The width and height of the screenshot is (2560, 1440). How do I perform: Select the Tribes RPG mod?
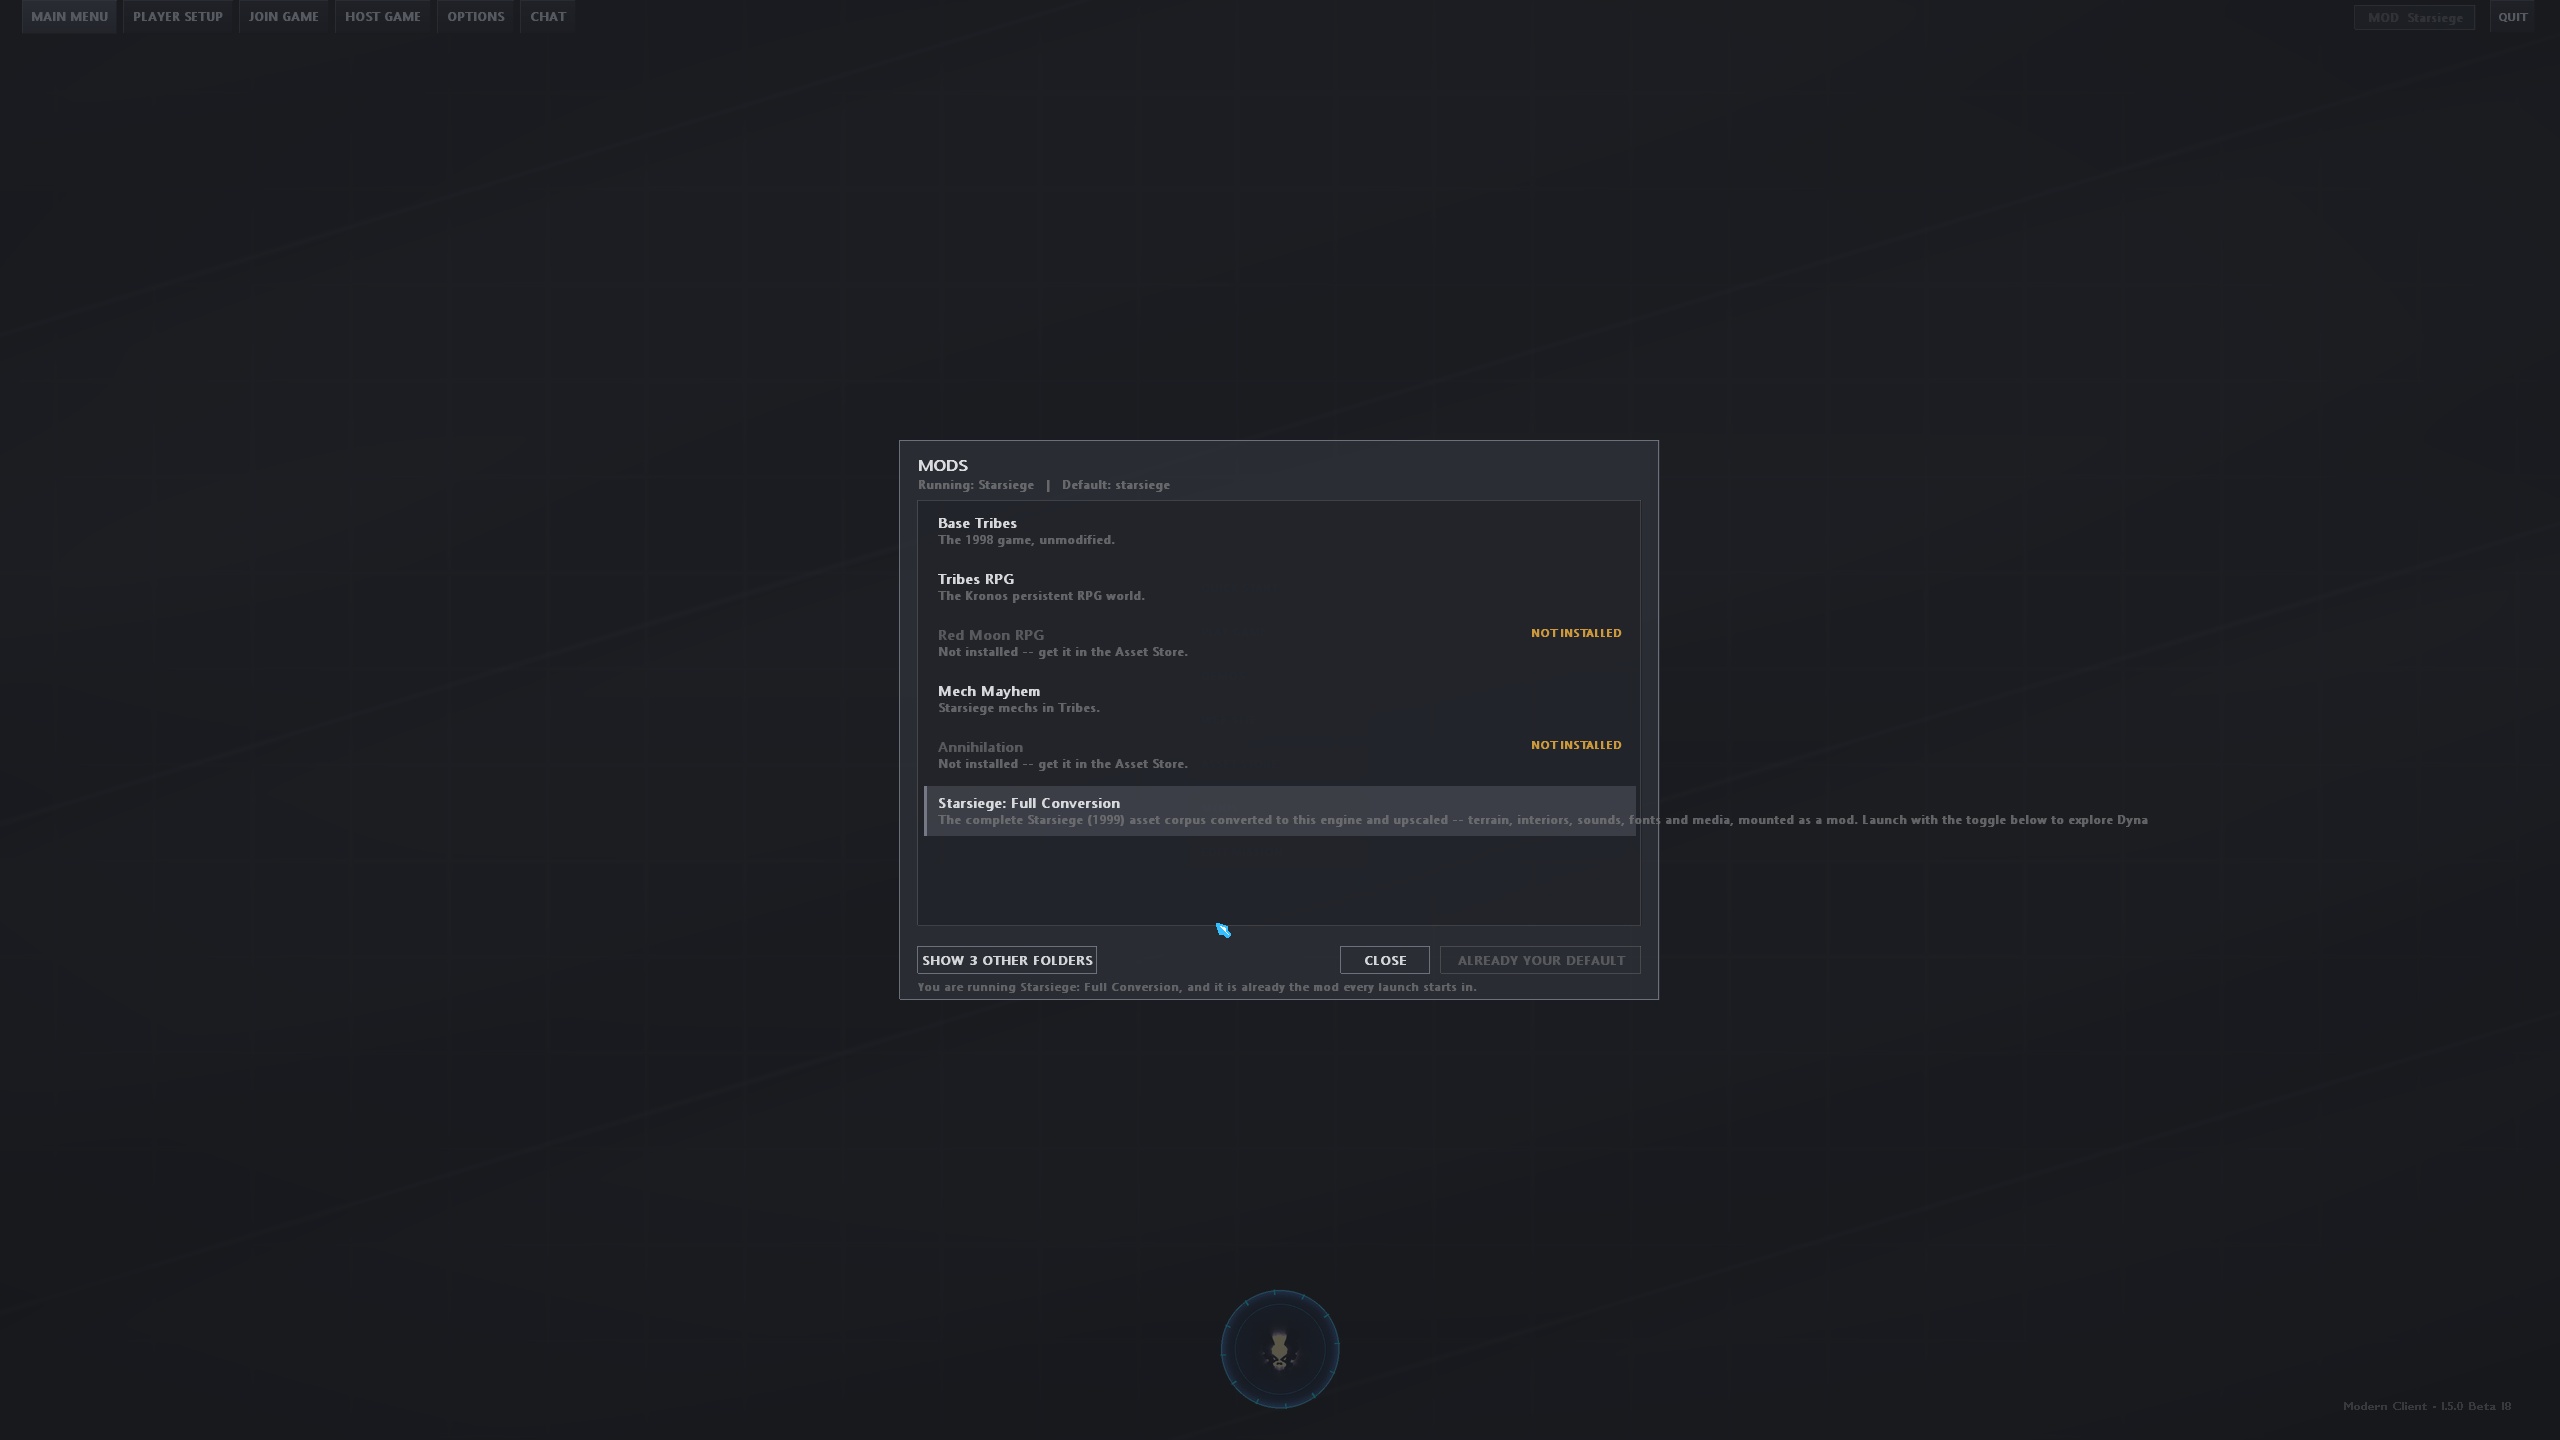1279,587
